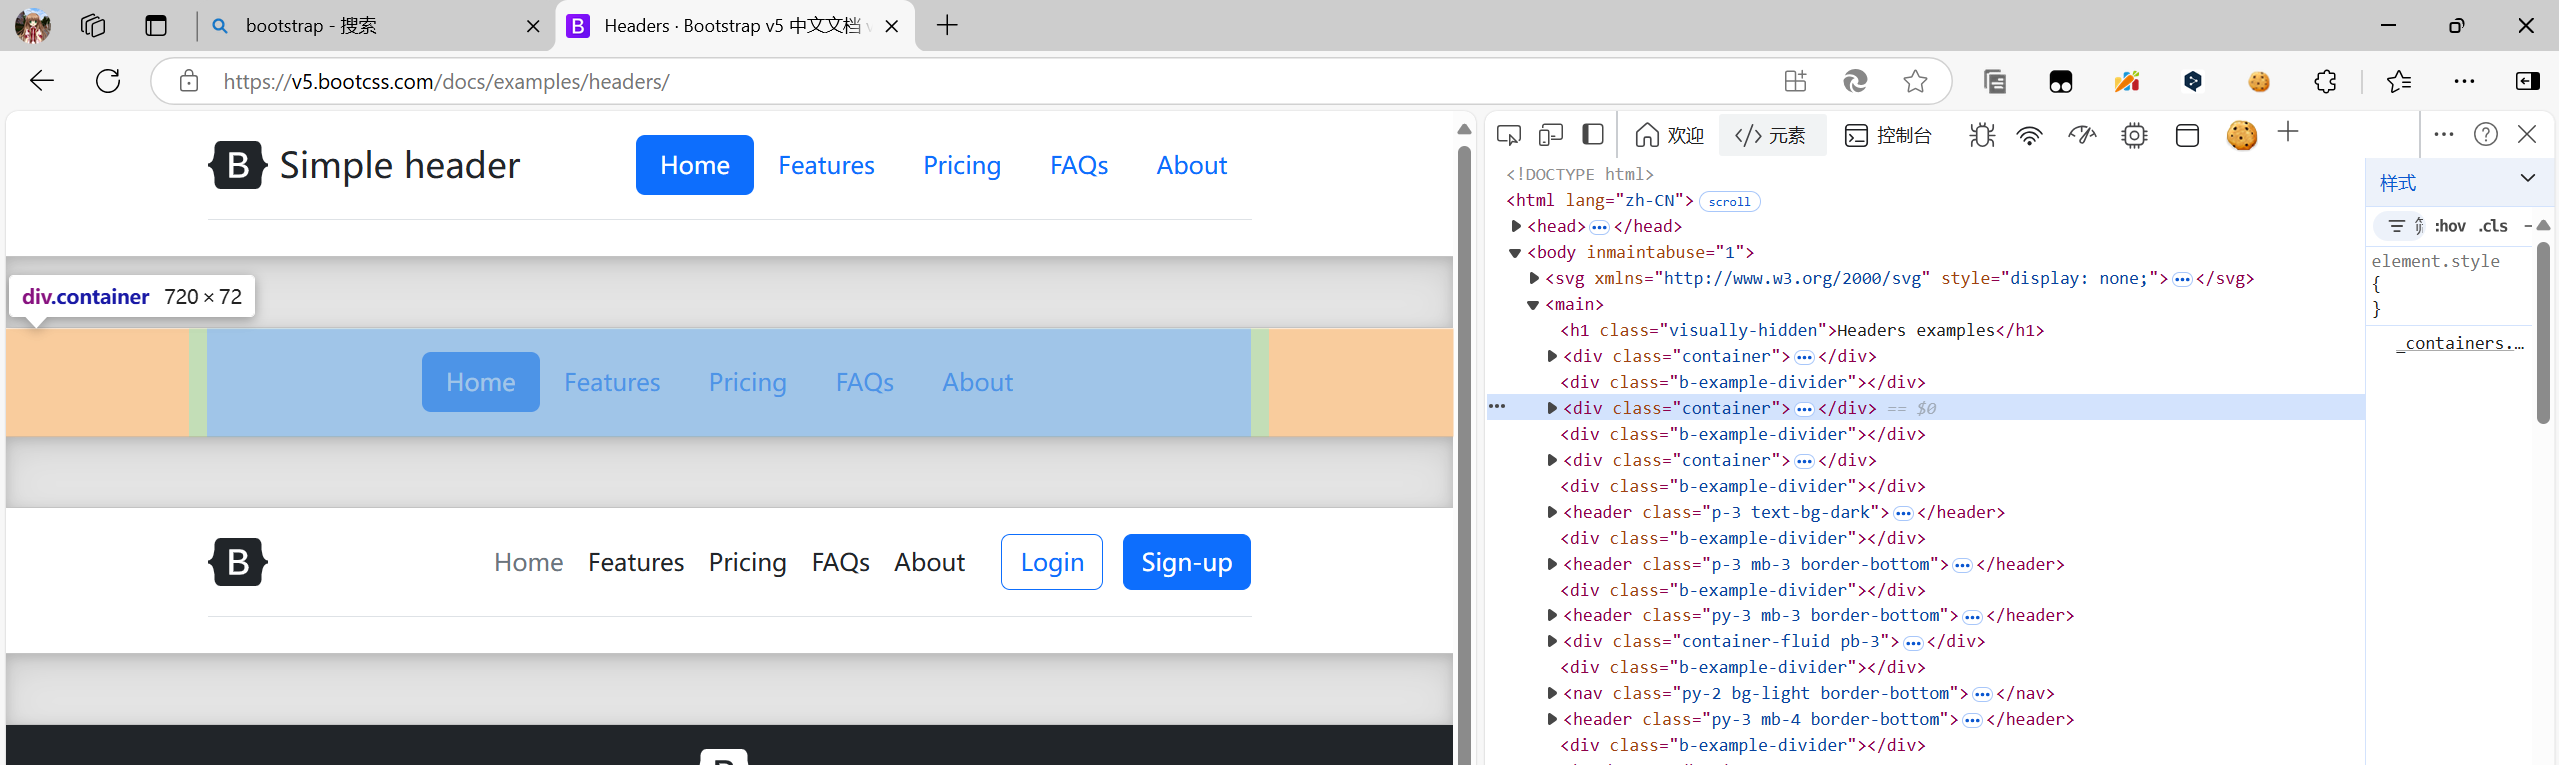Toggle .cls class editor in styles
Viewport: 2559px width, 765px height.
click(x=2493, y=226)
